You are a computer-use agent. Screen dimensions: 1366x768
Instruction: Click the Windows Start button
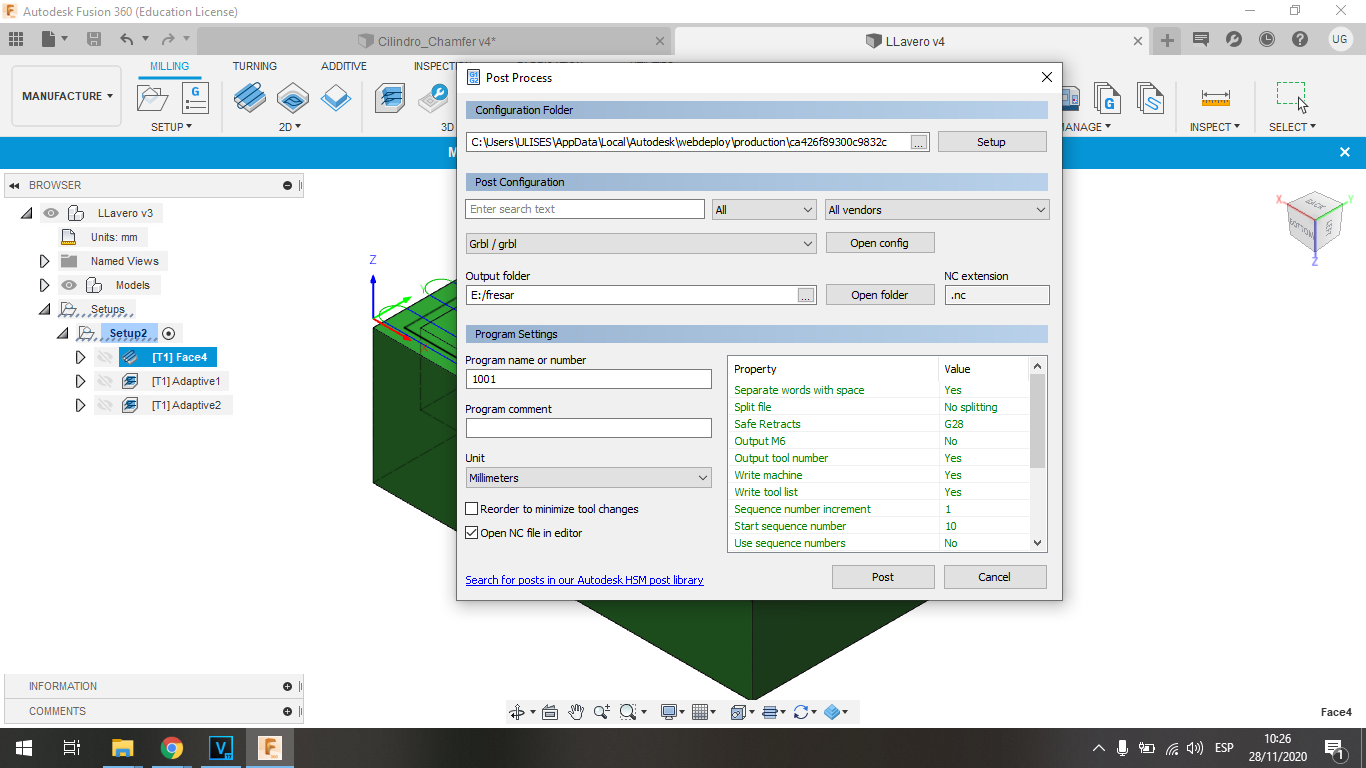[x=23, y=748]
